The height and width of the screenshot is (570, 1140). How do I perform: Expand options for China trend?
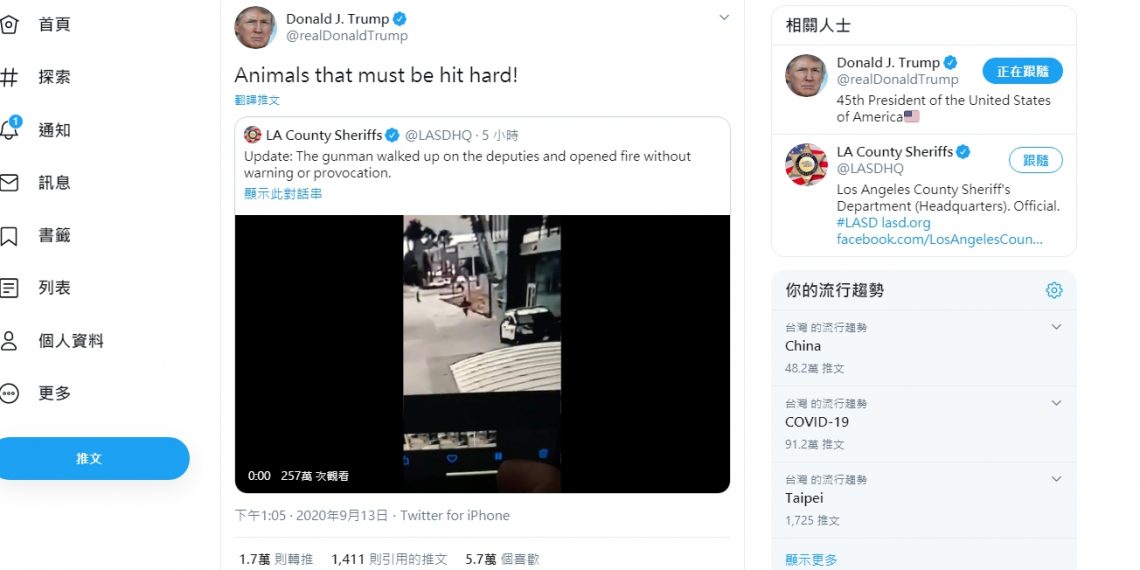point(1056,327)
